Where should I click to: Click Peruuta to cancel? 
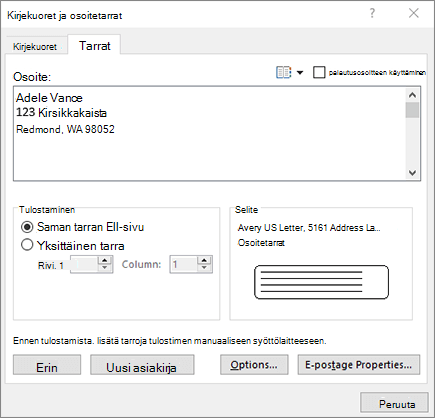click(394, 403)
